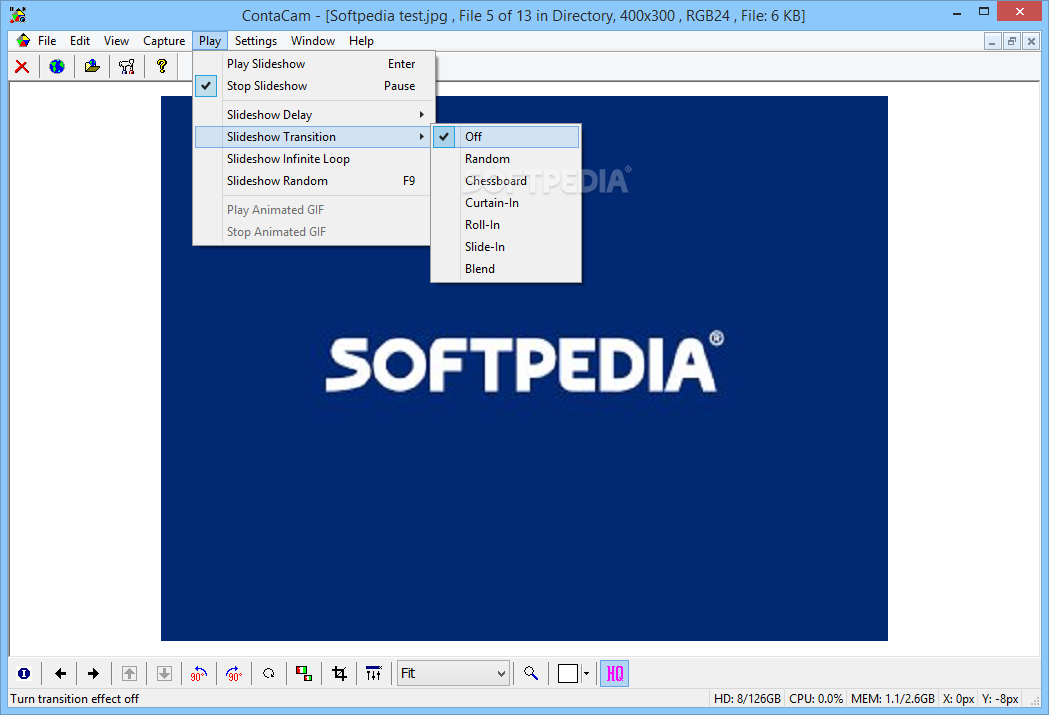Open the image adjustment sliders icon

[x=374, y=674]
